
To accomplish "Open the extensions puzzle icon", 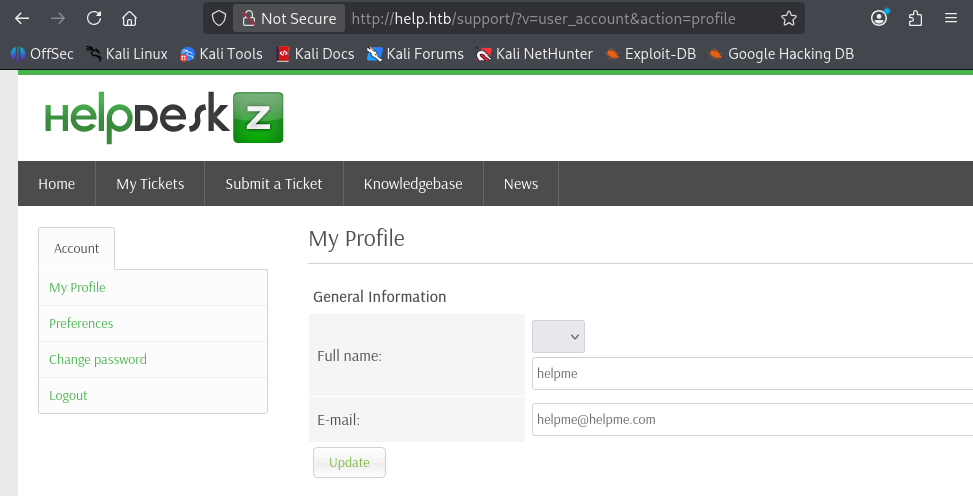I will (915, 18).
